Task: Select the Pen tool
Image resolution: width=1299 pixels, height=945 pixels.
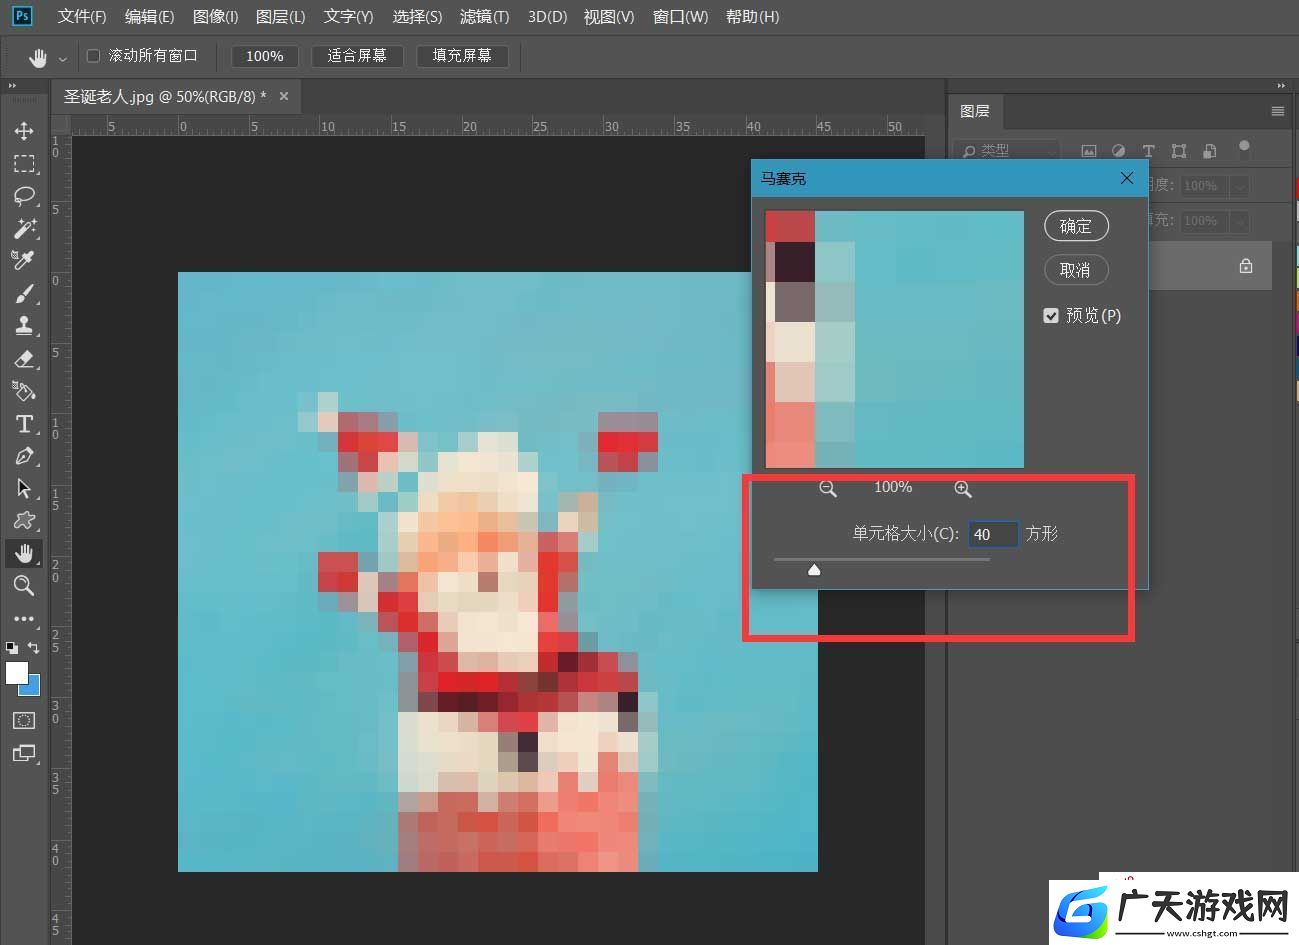Action: 24,456
